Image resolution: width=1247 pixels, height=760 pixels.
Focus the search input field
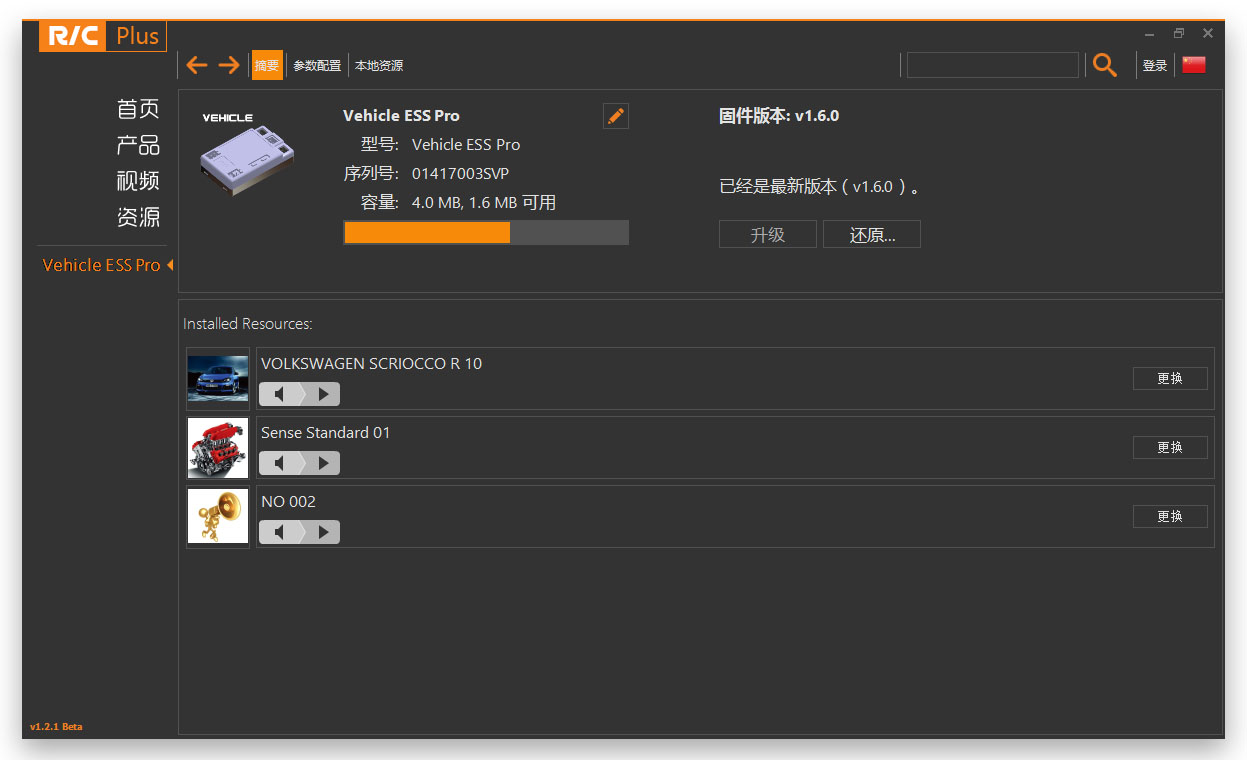point(993,65)
